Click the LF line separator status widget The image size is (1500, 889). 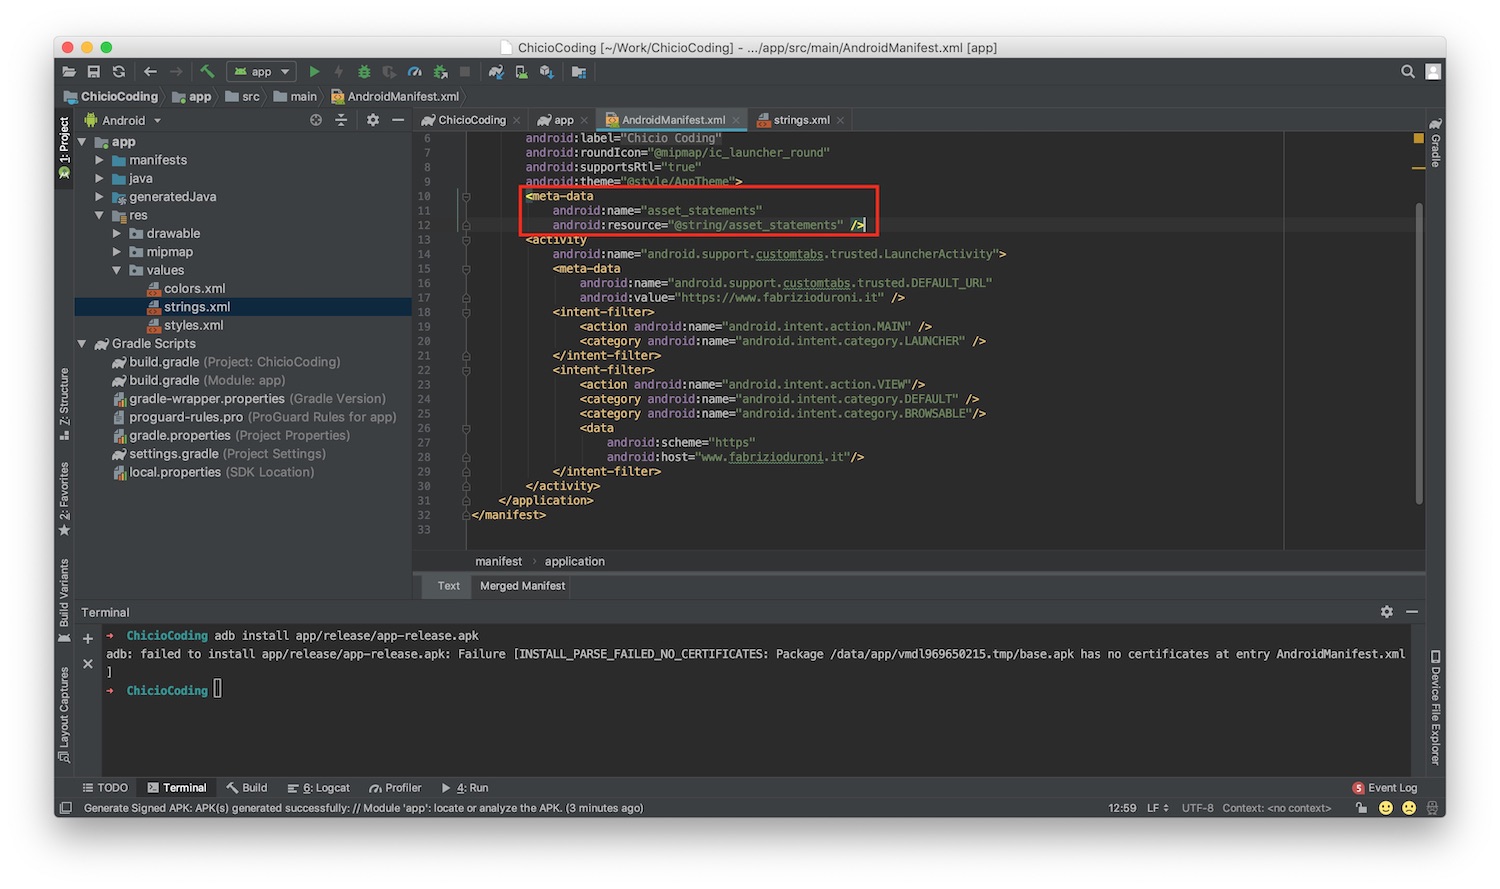click(1157, 808)
